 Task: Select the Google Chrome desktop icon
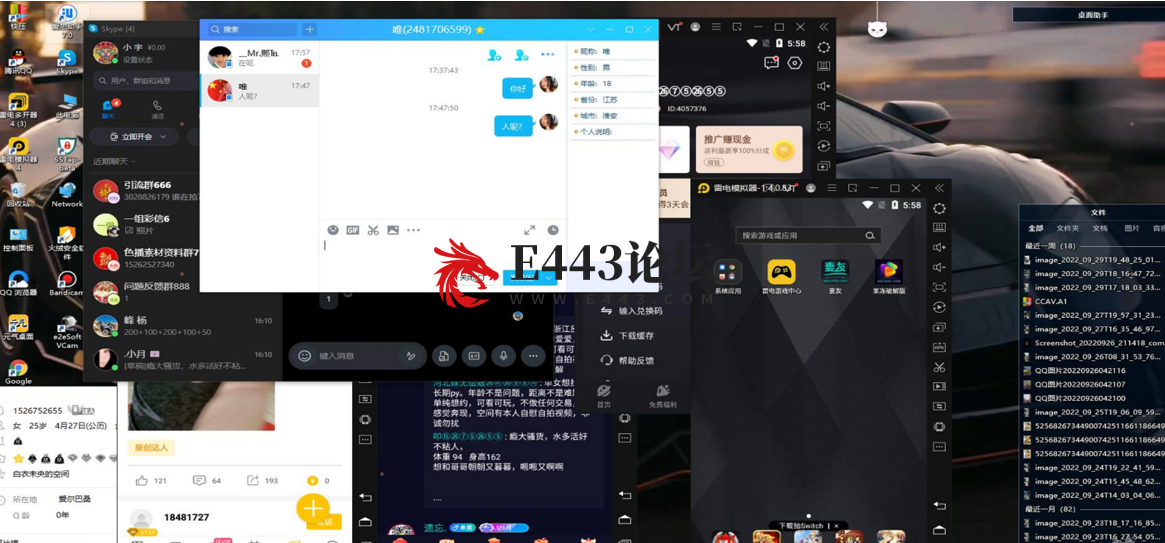coord(18,372)
